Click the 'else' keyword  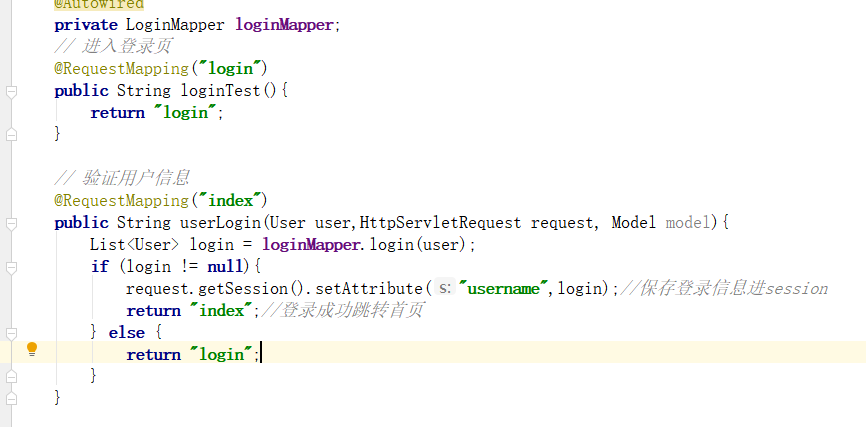tap(126, 333)
